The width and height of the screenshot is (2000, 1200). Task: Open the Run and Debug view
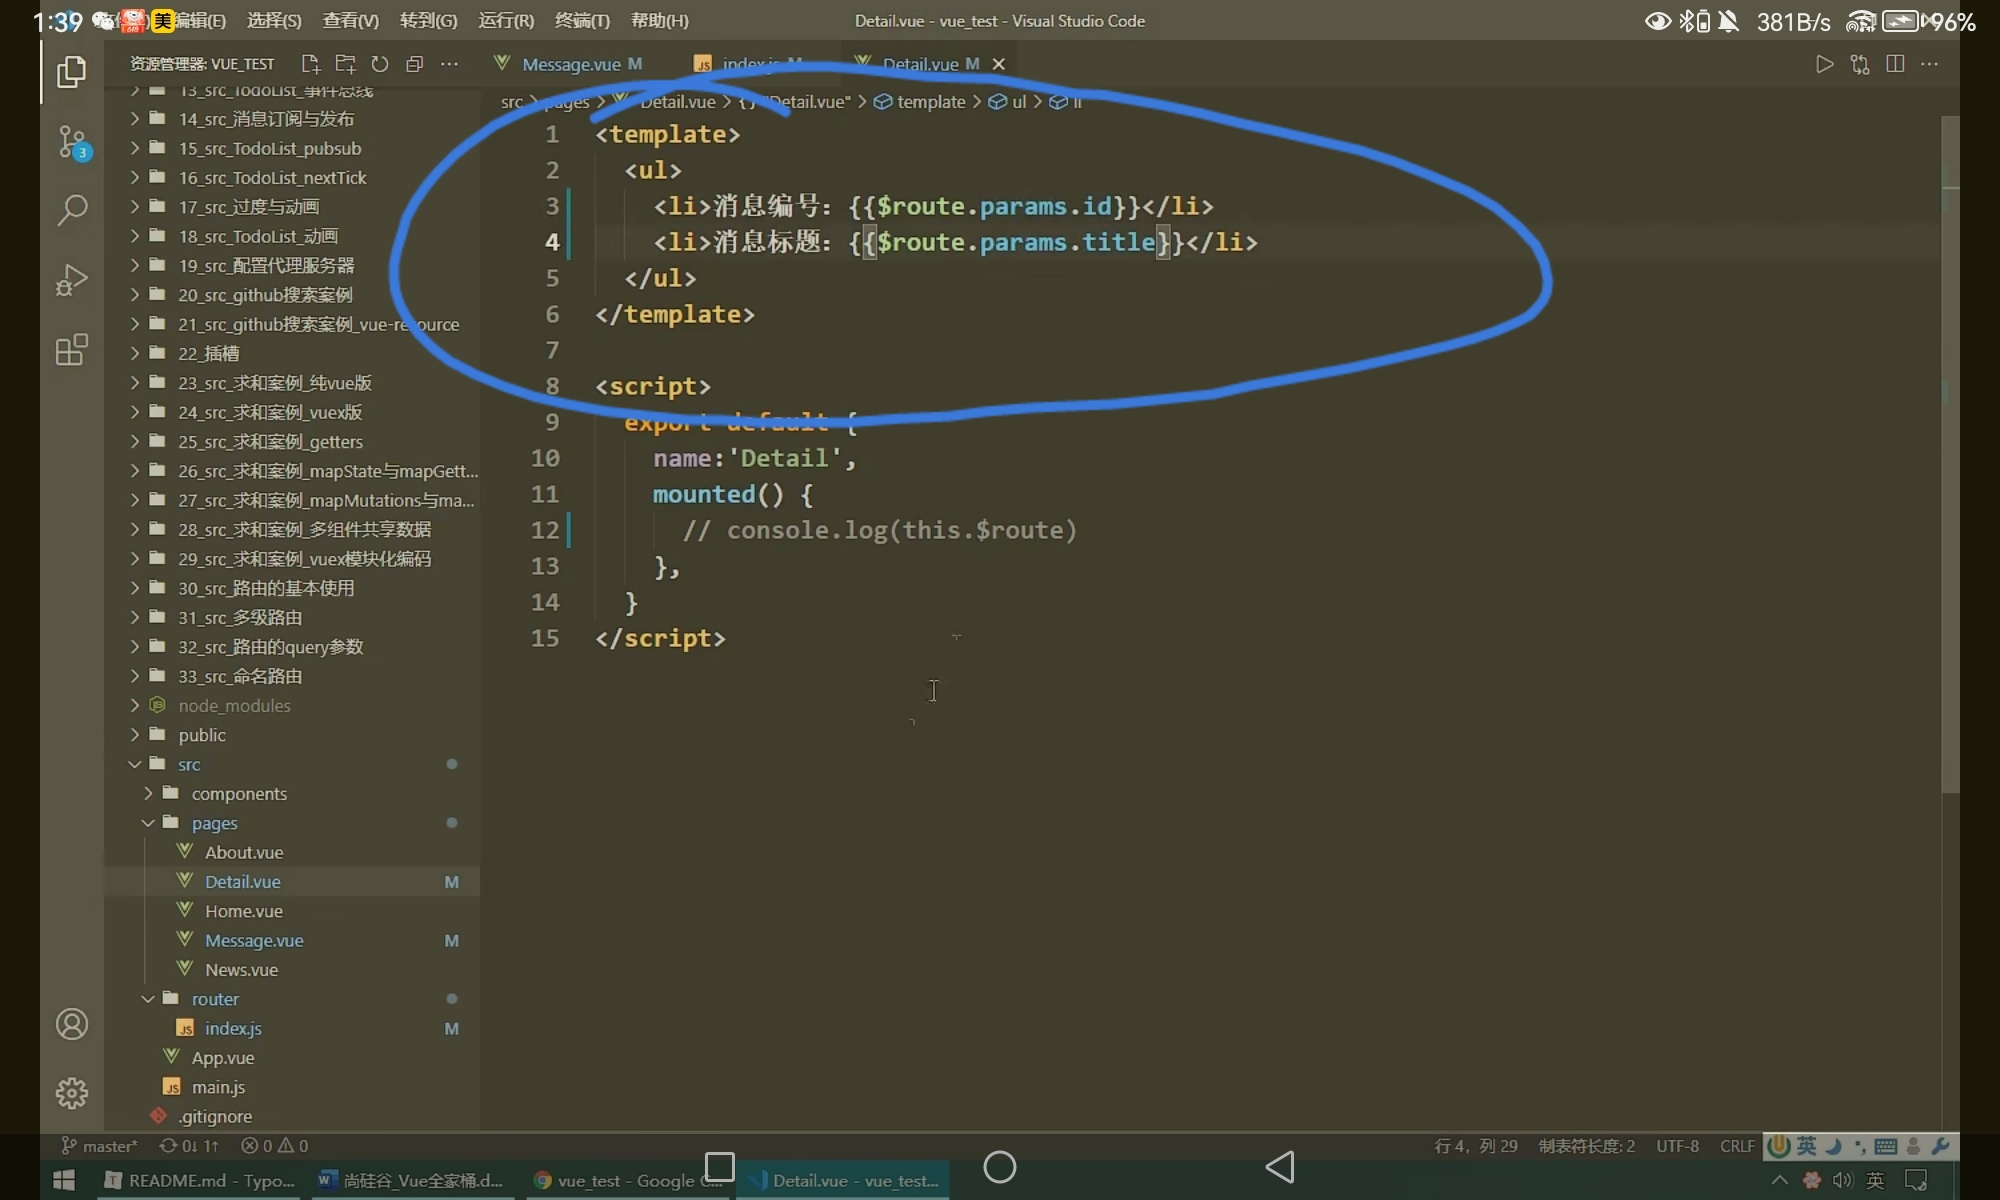pos(72,280)
